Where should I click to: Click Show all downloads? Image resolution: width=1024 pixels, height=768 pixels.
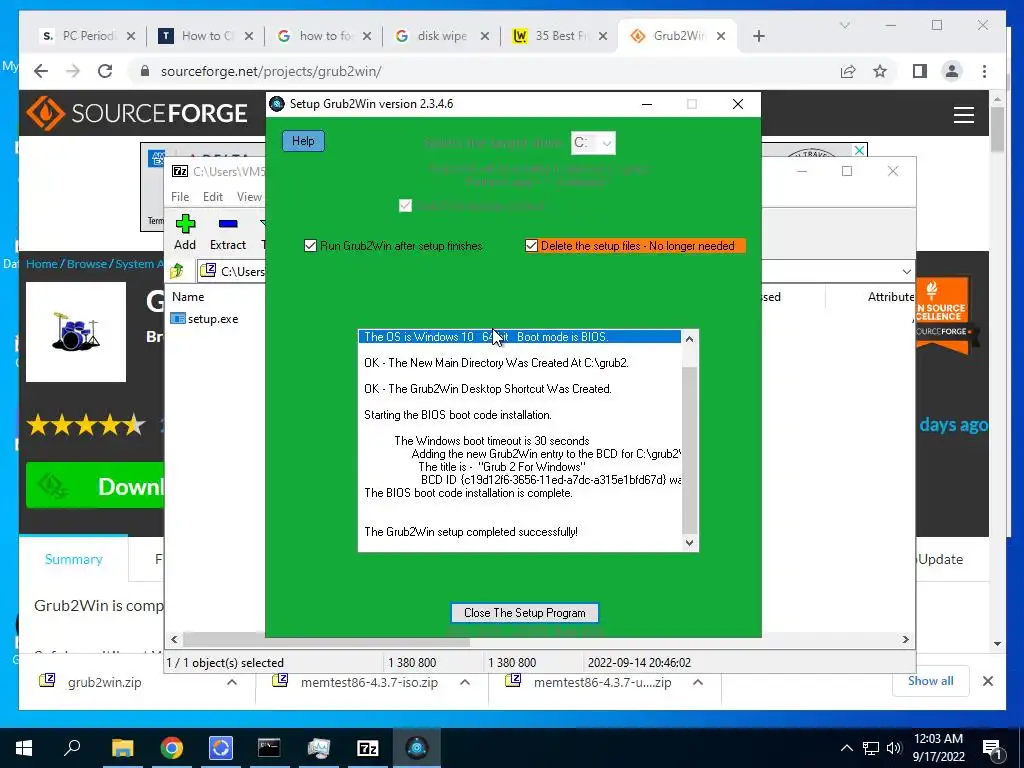[x=931, y=681]
